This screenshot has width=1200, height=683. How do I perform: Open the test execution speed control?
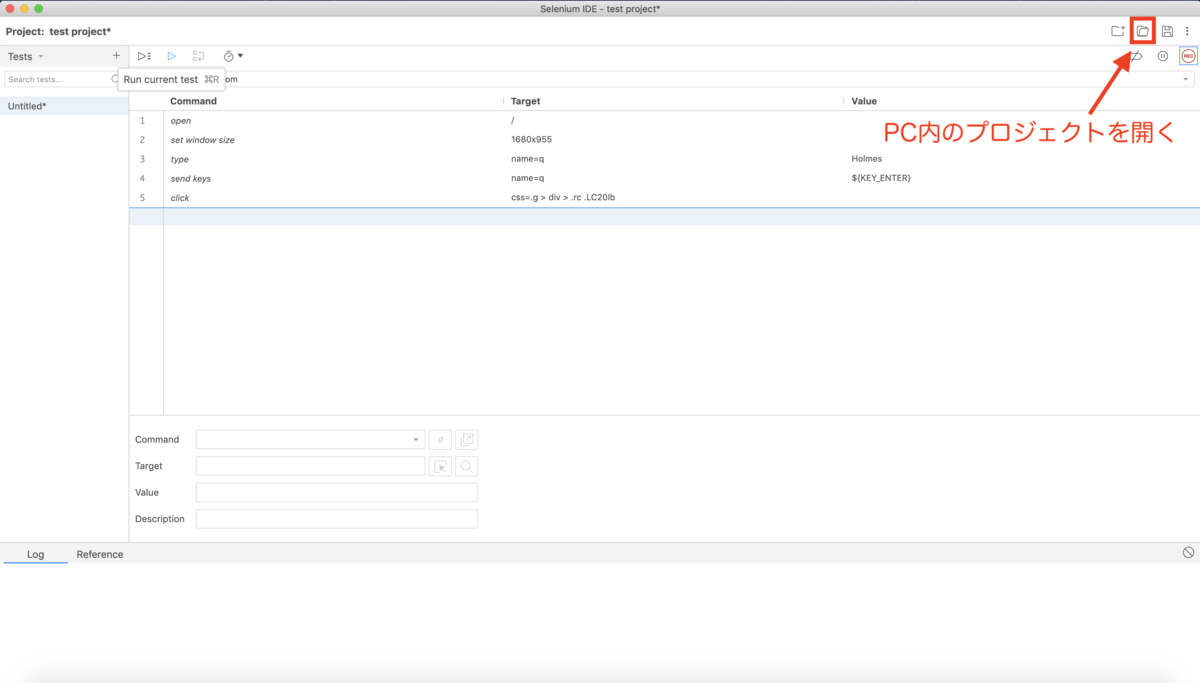[233, 56]
